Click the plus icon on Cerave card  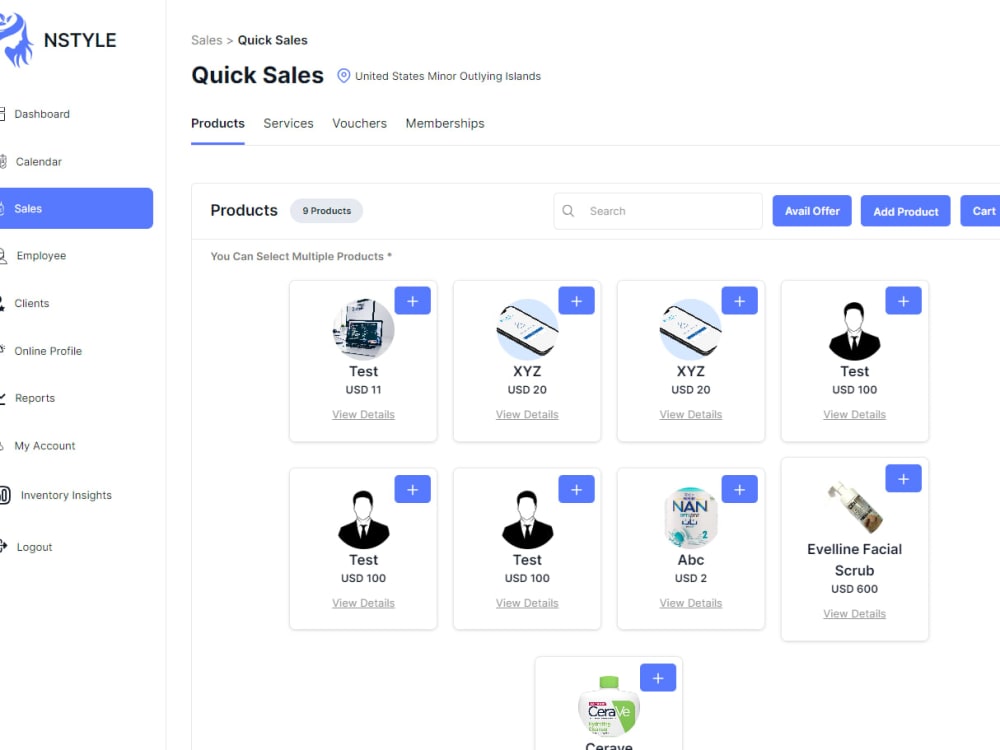click(x=658, y=678)
